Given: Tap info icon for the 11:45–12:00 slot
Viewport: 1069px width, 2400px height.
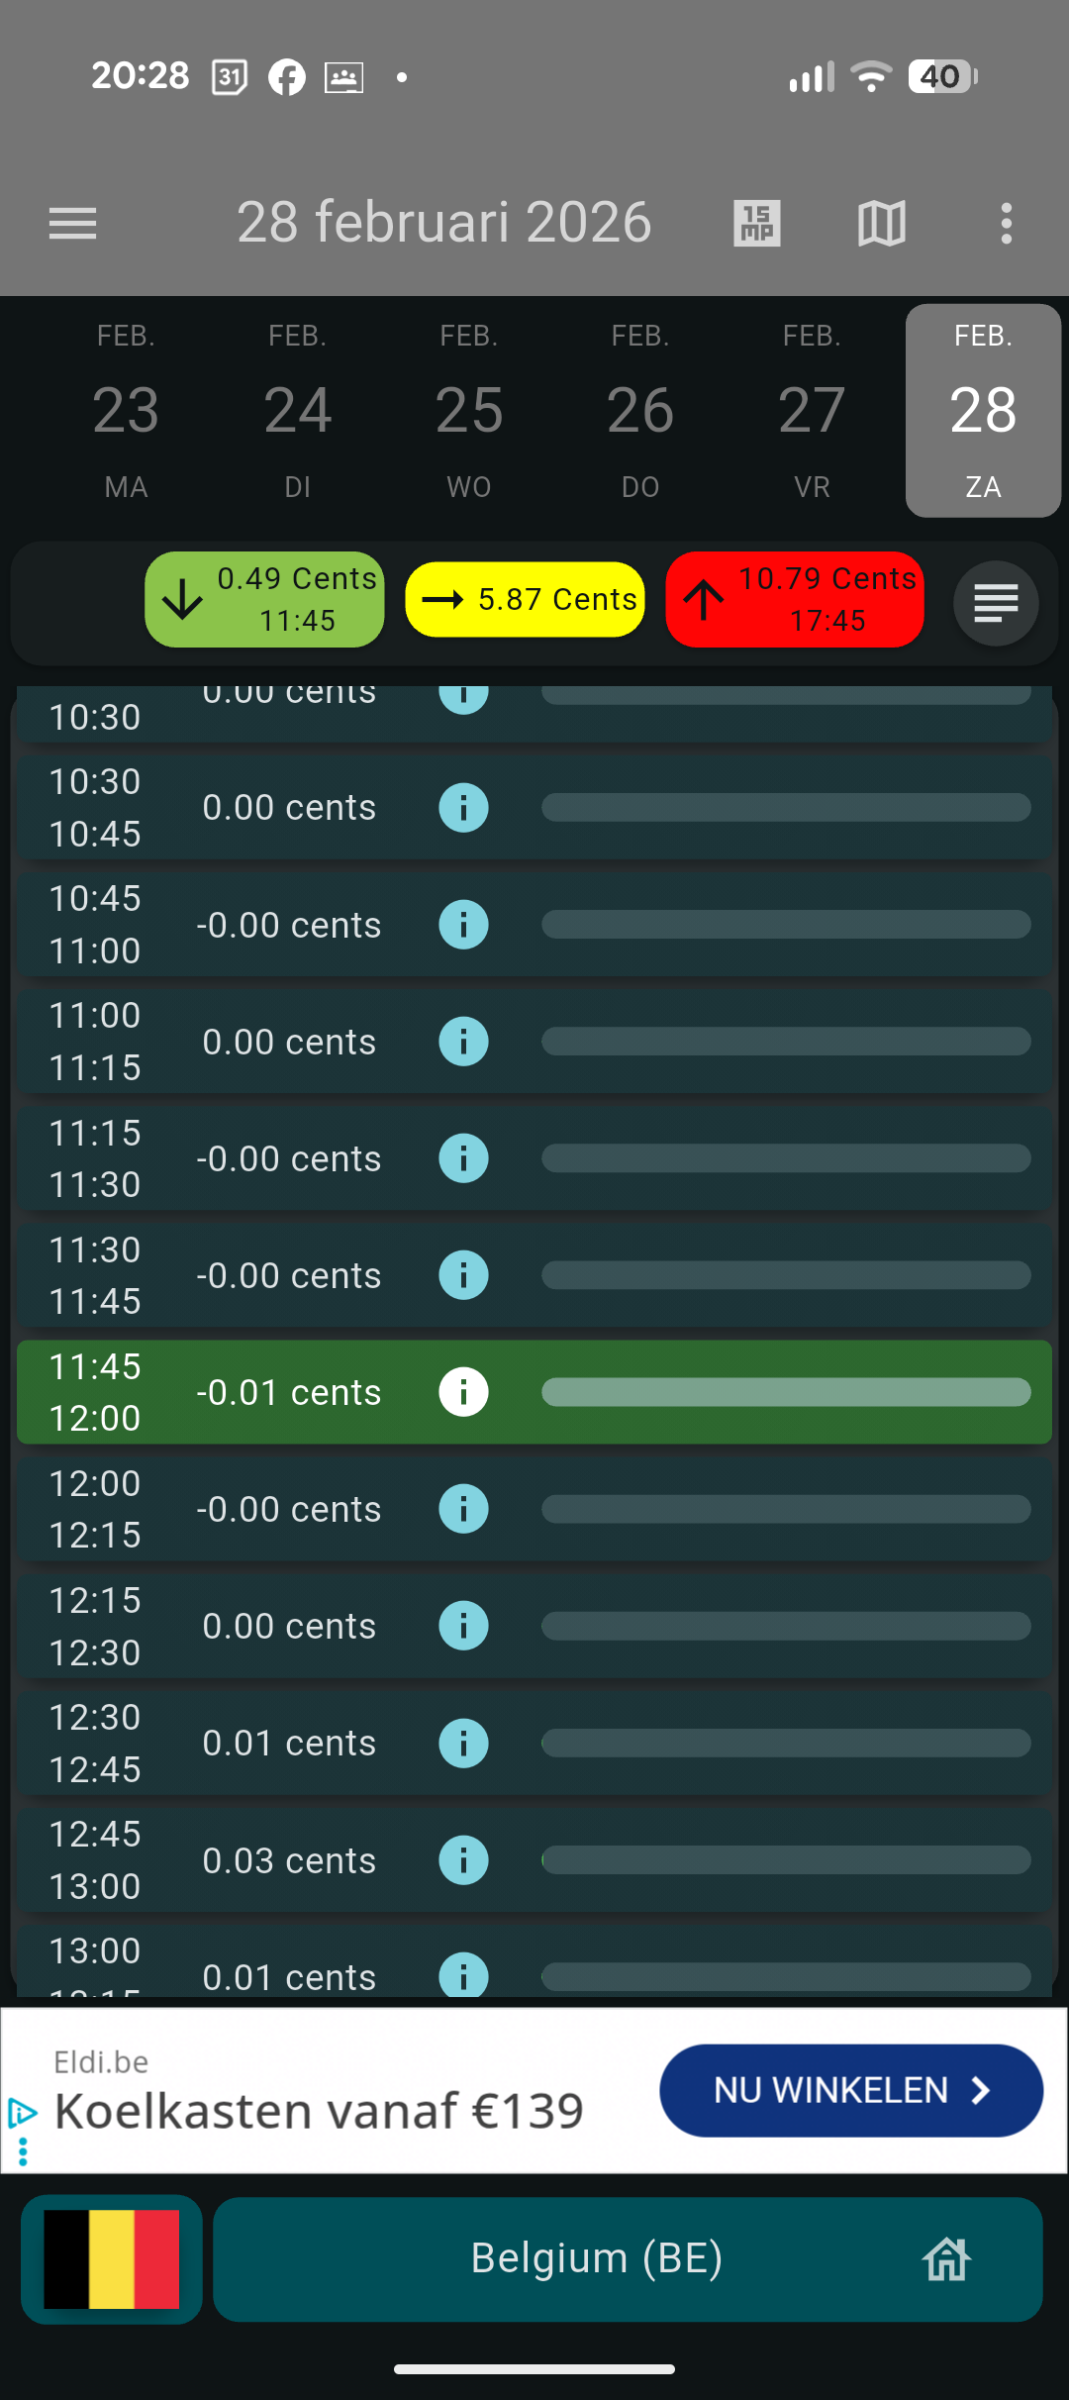Looking at the screenshot, I should point(463,1392).
